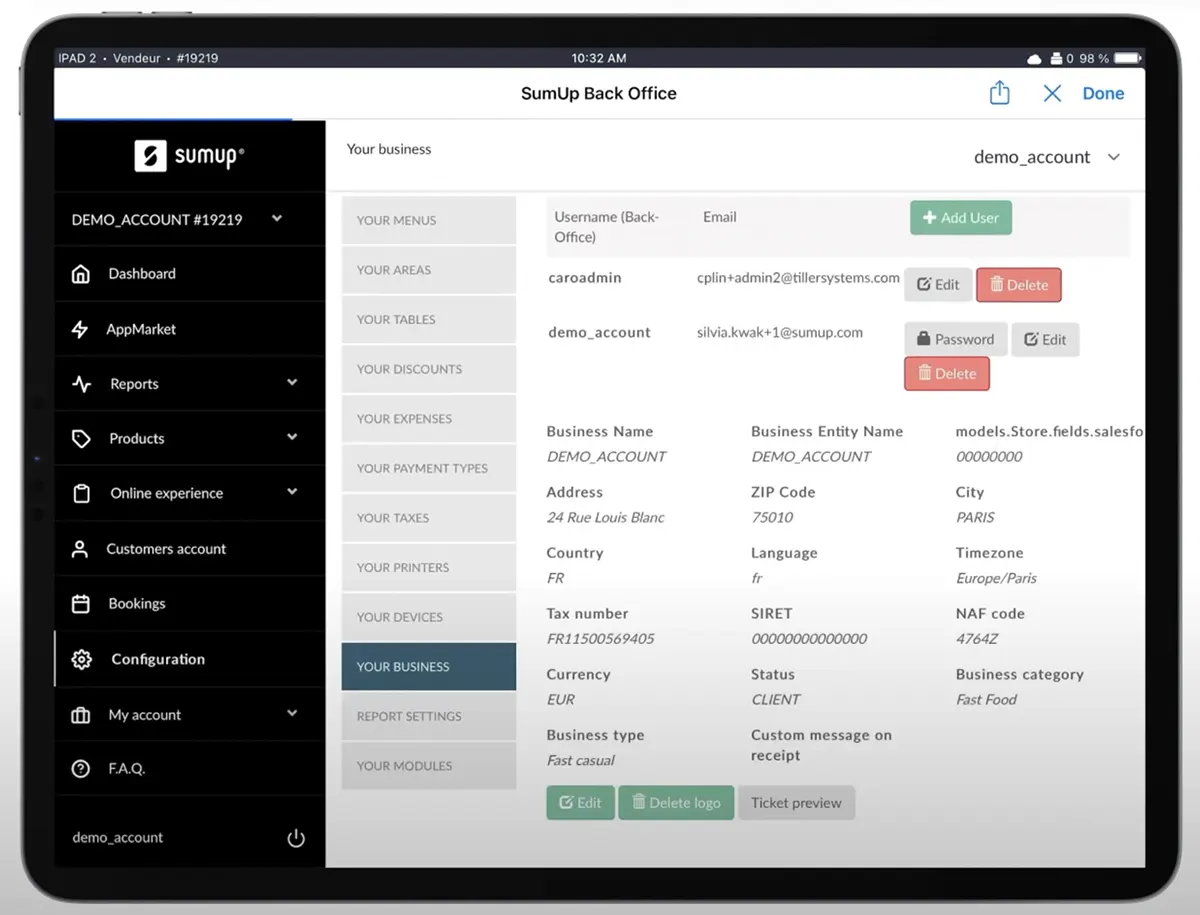1200x915 pixels.
Task: Click the silvia.kwak+1@sumup.com email
Action: [780, 332]
